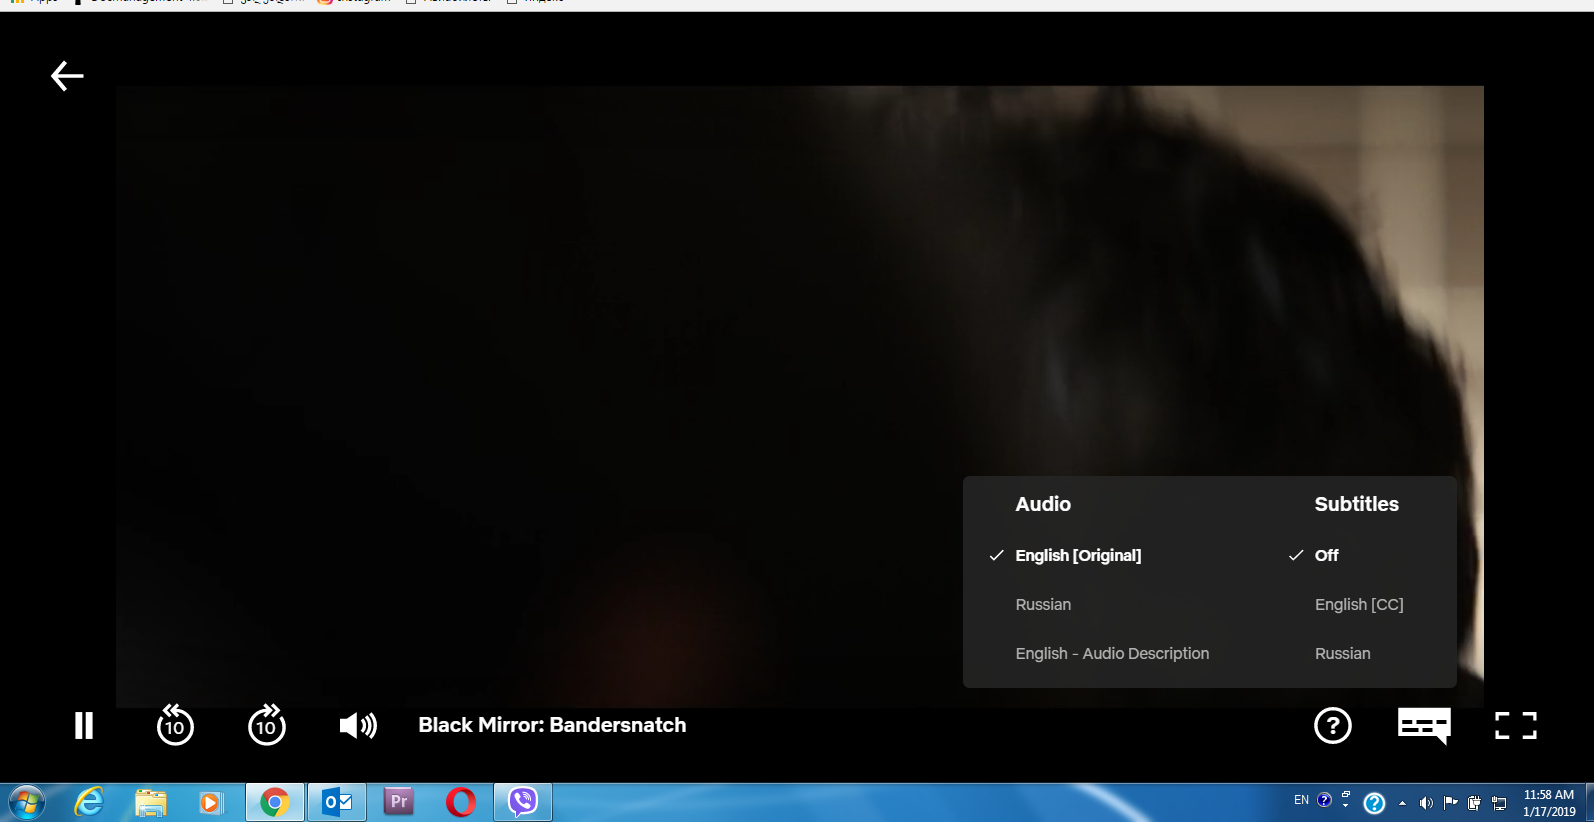The width and height of the screenshot is (1594, 834).
Task: Open Adobe Premiere from taskbar
Action: click(x=399, y=803)
